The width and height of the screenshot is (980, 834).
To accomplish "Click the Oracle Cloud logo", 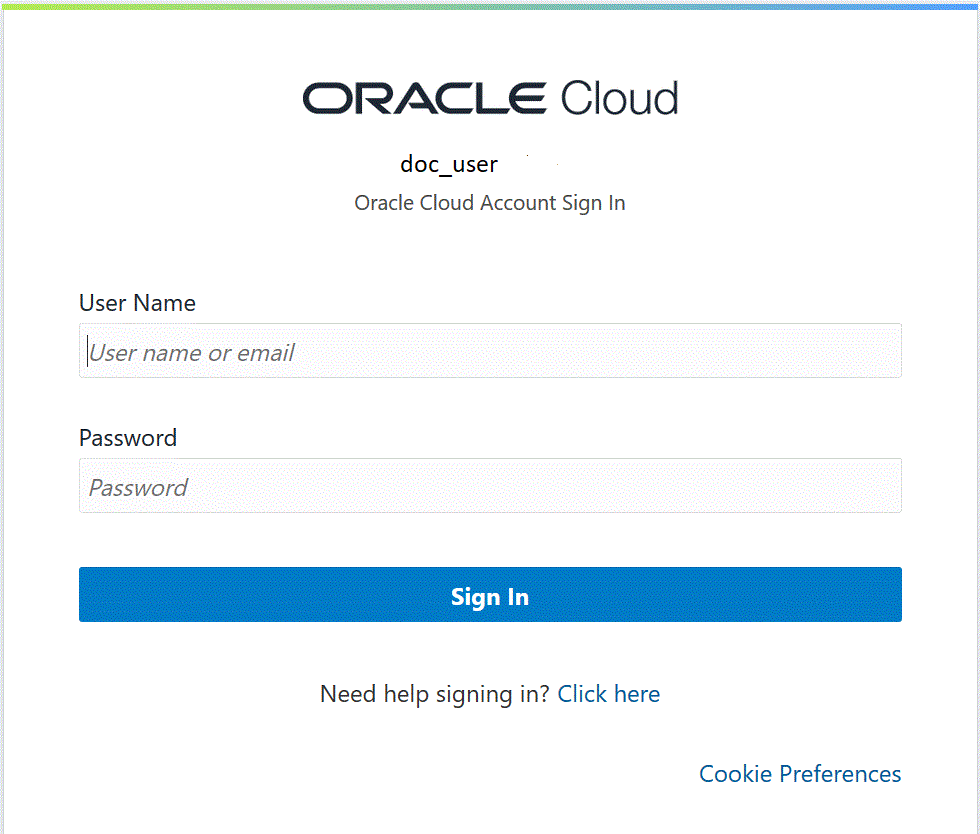I will pyautogui.click(x=489, y=98).
